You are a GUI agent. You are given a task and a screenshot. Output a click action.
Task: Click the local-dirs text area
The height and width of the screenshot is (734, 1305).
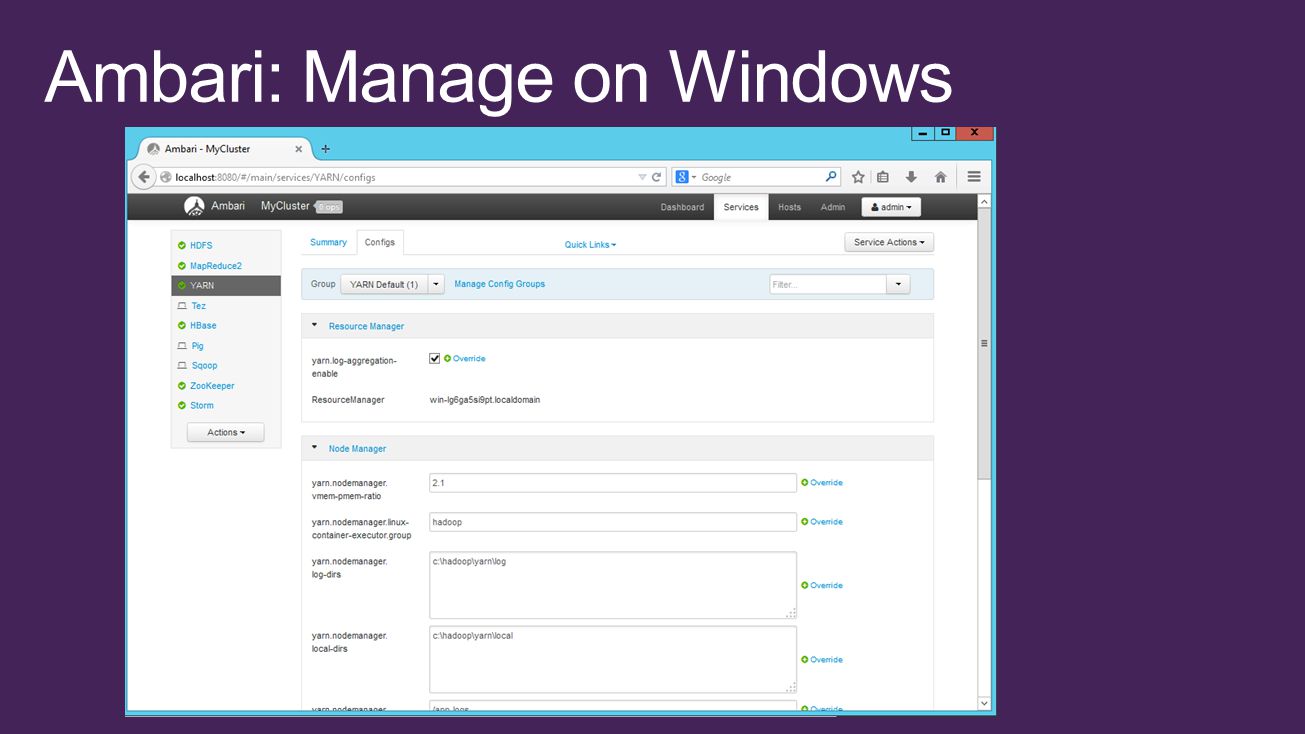tap(613, 659)
